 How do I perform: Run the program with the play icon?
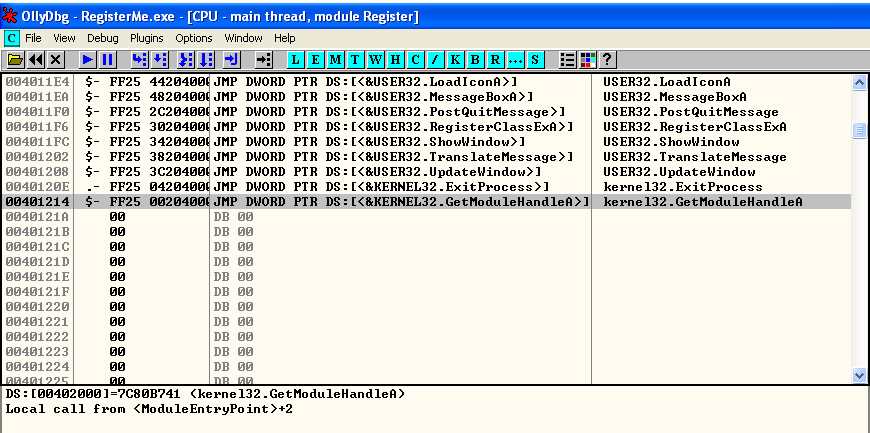87,59
